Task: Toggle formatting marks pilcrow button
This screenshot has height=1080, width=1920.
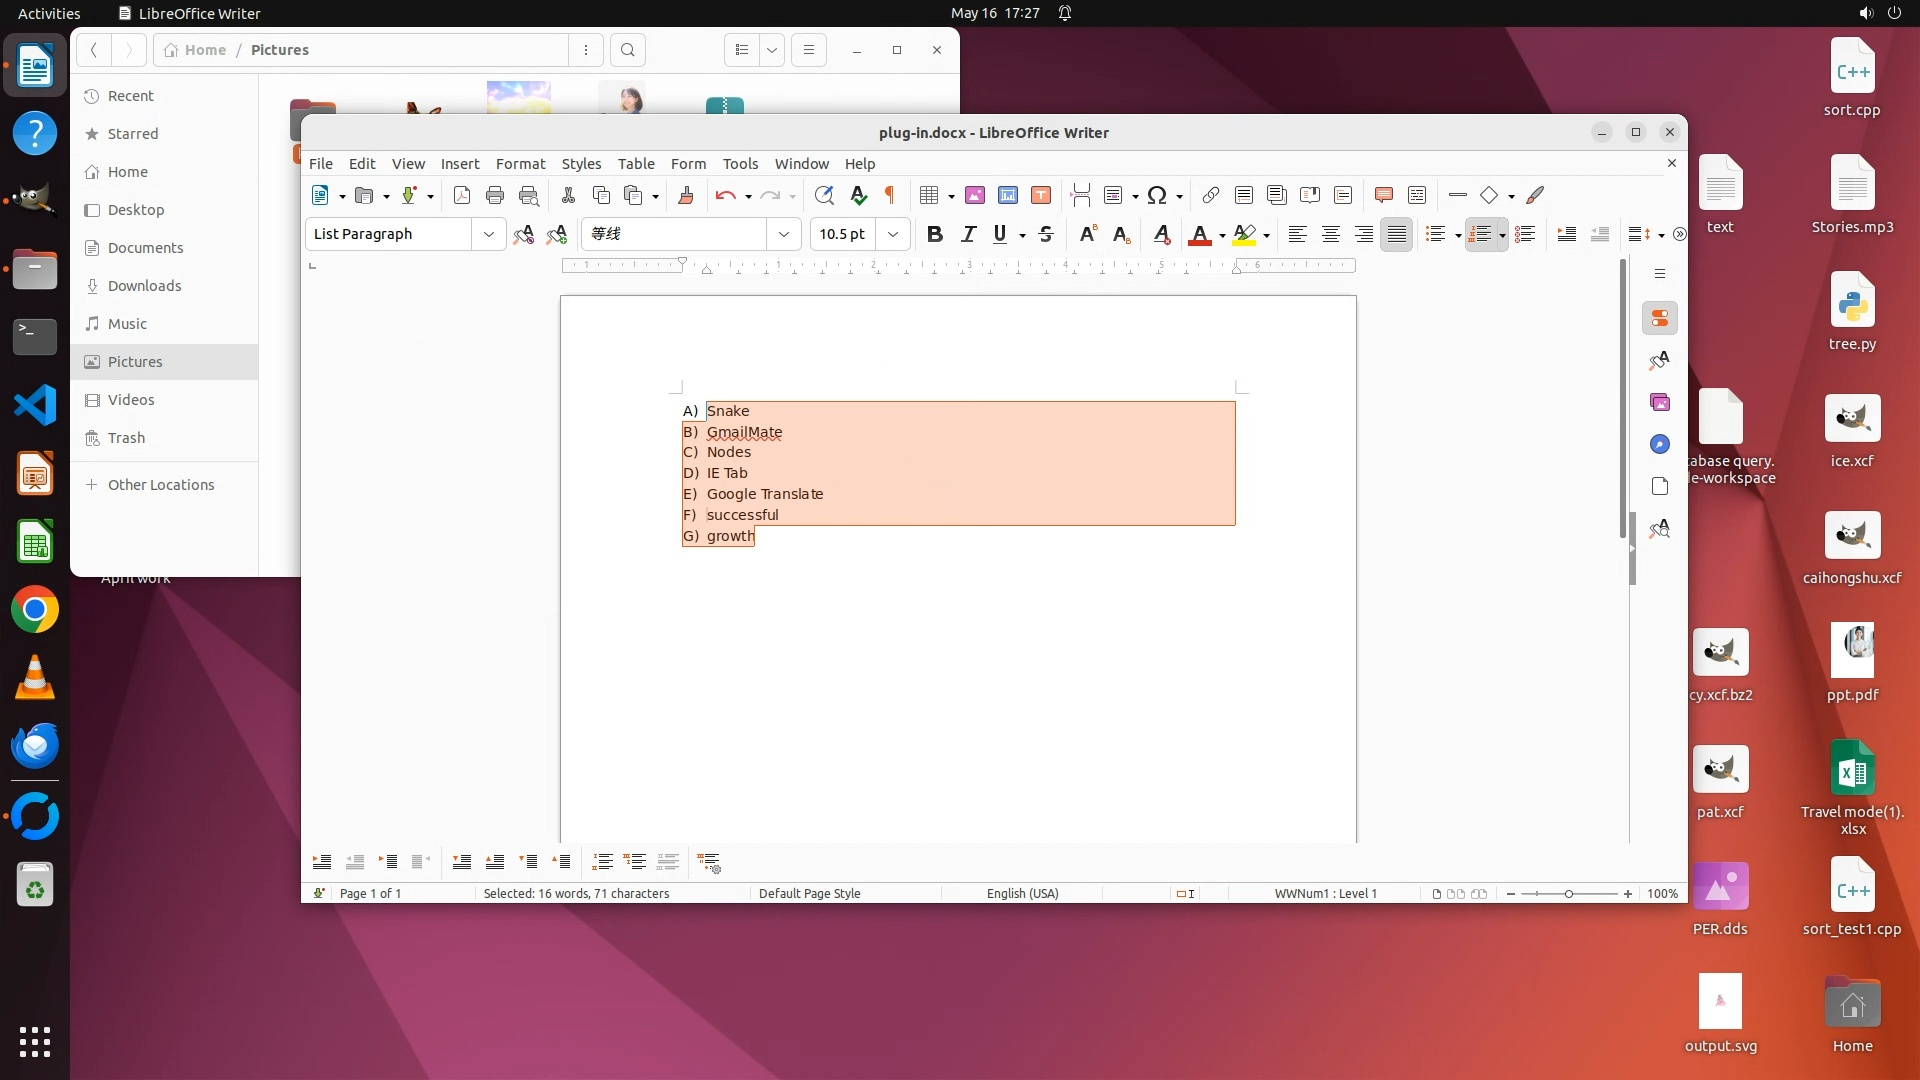Action: point(889,195)
